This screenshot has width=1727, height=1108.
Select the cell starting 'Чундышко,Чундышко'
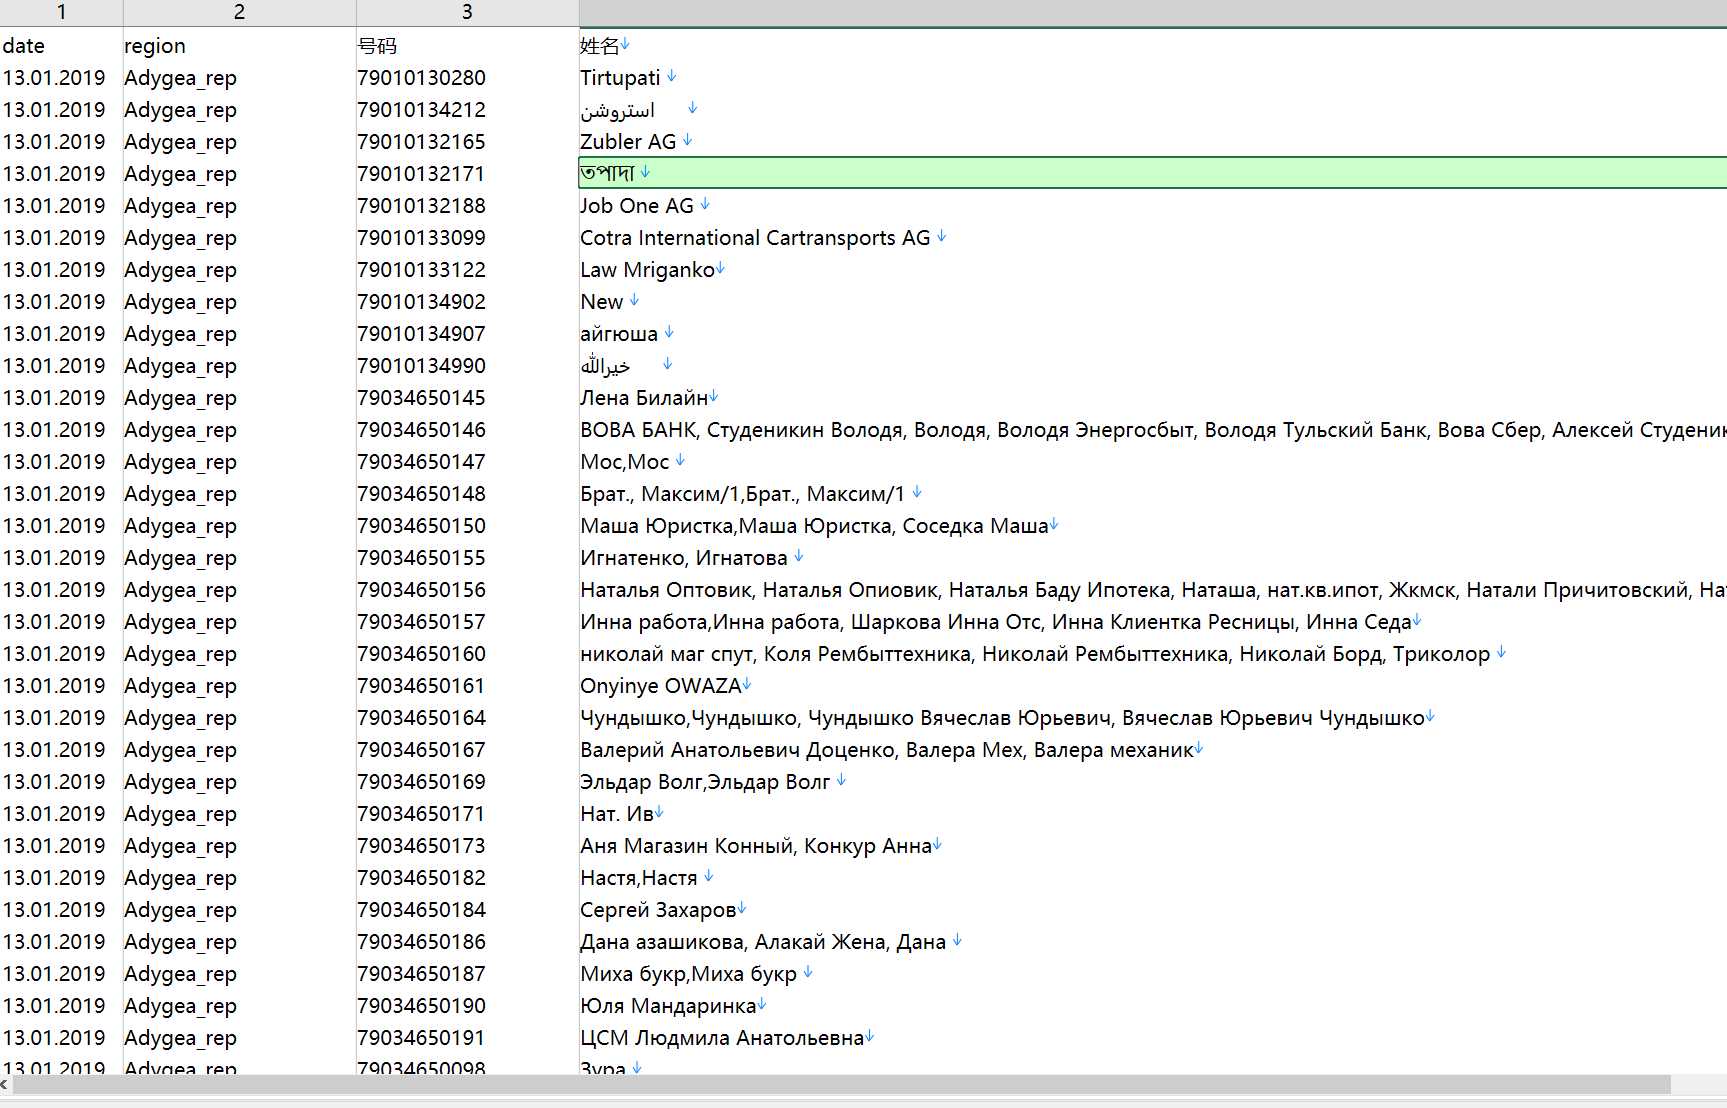[1153, 718]
